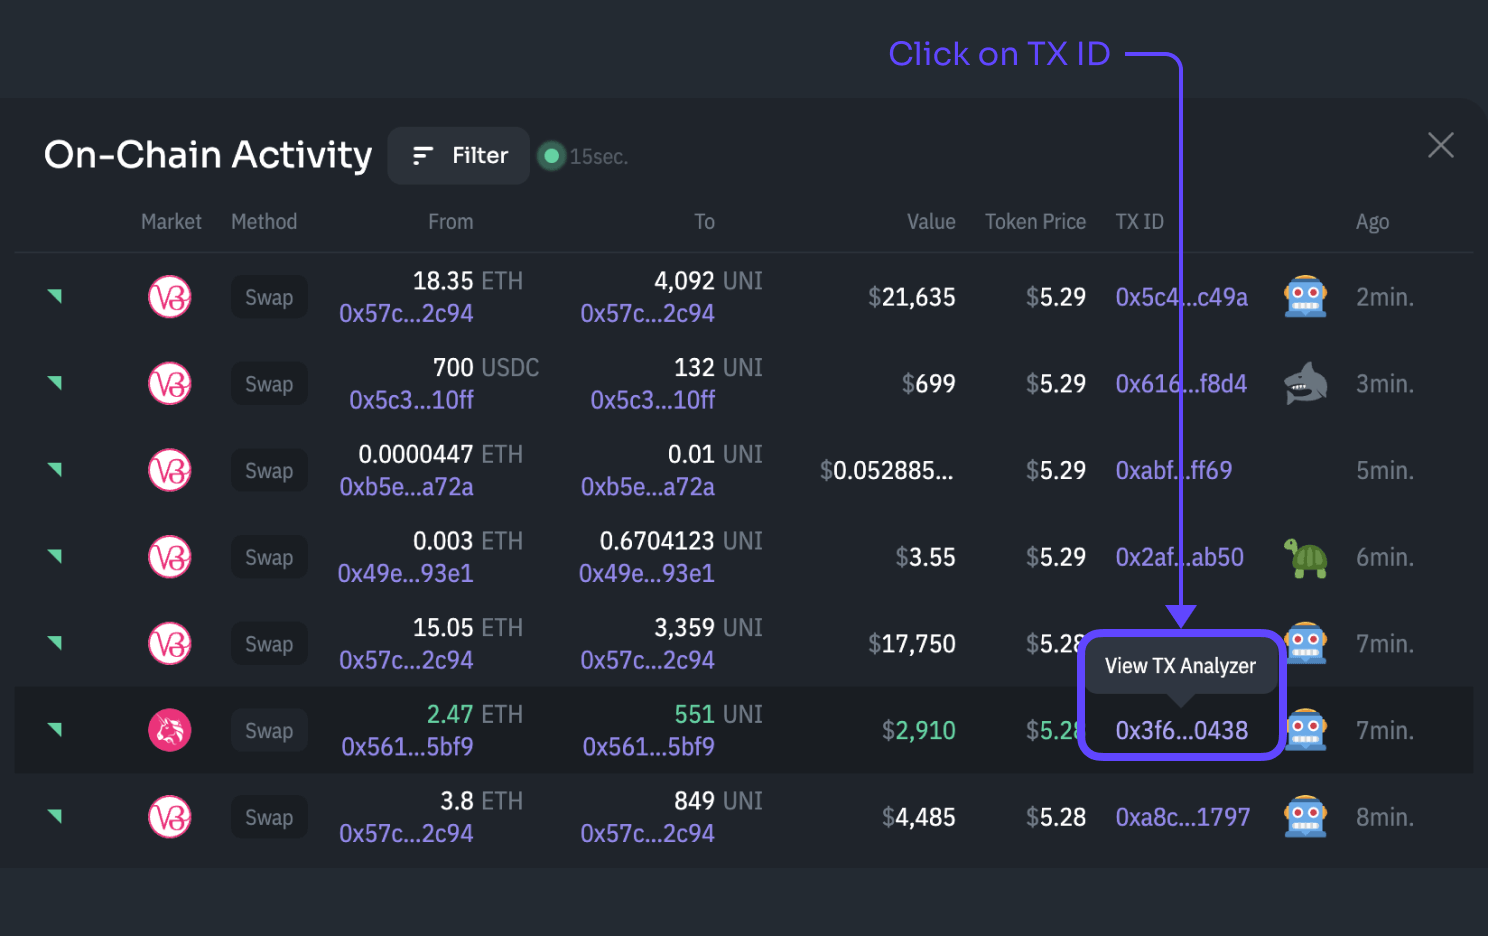
Task: Click the Value column header
Action: (930, 222)
